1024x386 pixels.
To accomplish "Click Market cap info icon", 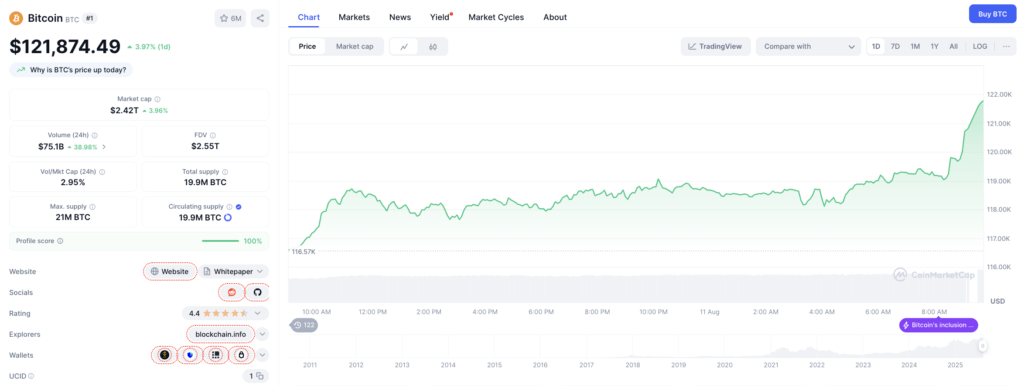I will [x=157, y=99].
